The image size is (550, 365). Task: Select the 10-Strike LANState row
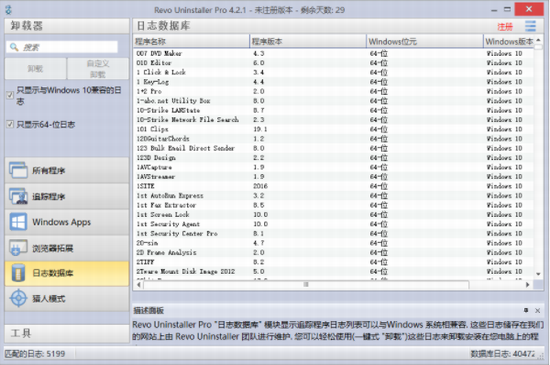333,110
